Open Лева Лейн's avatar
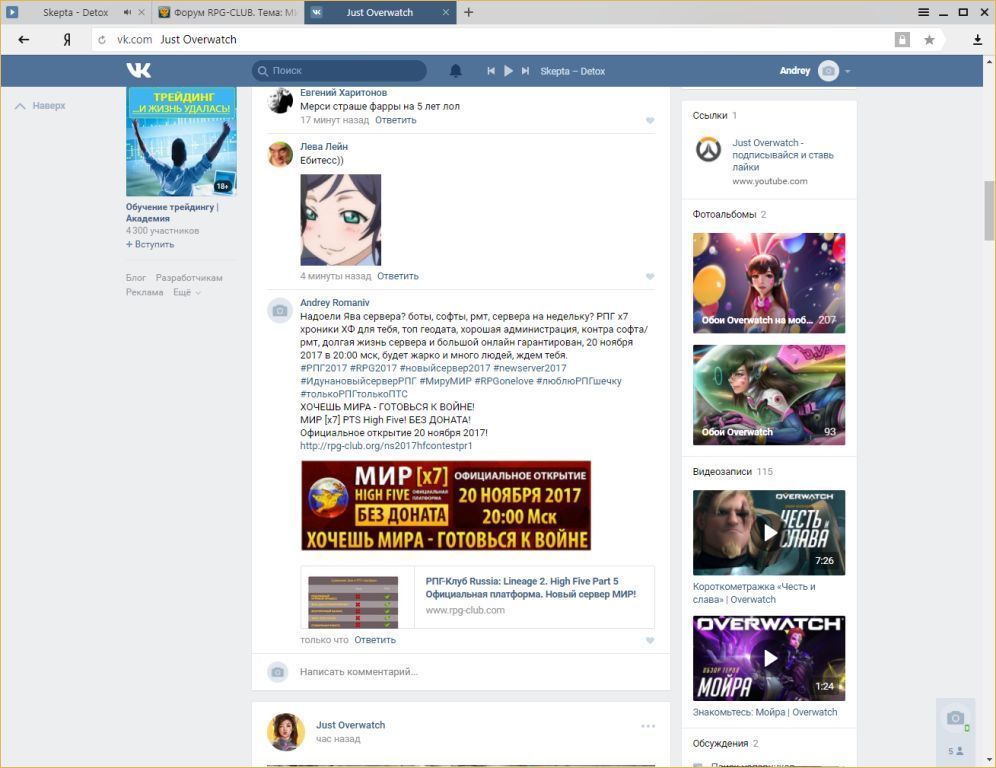The image size is (996, 768). click(280, 154)
